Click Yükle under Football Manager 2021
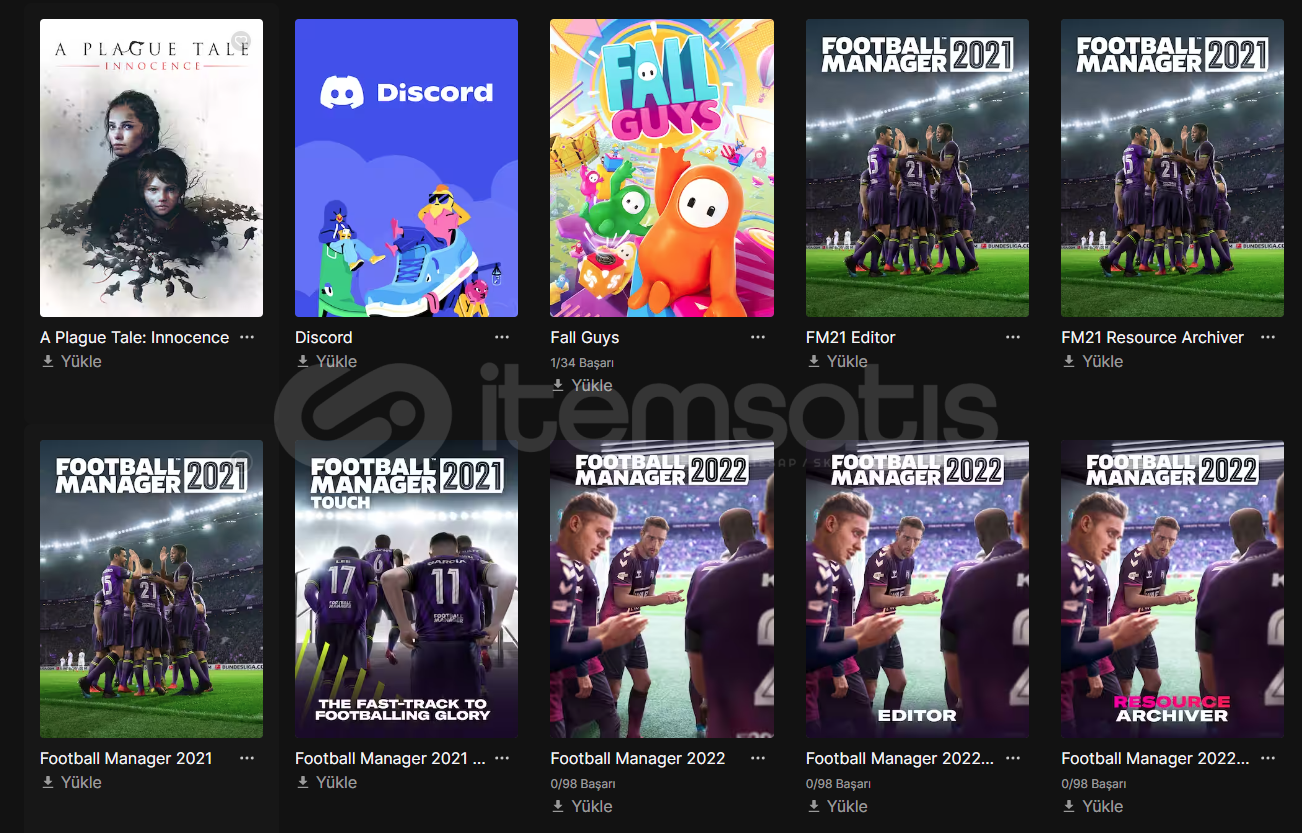Screen dimensions: 1302x833 click(71, 783)
